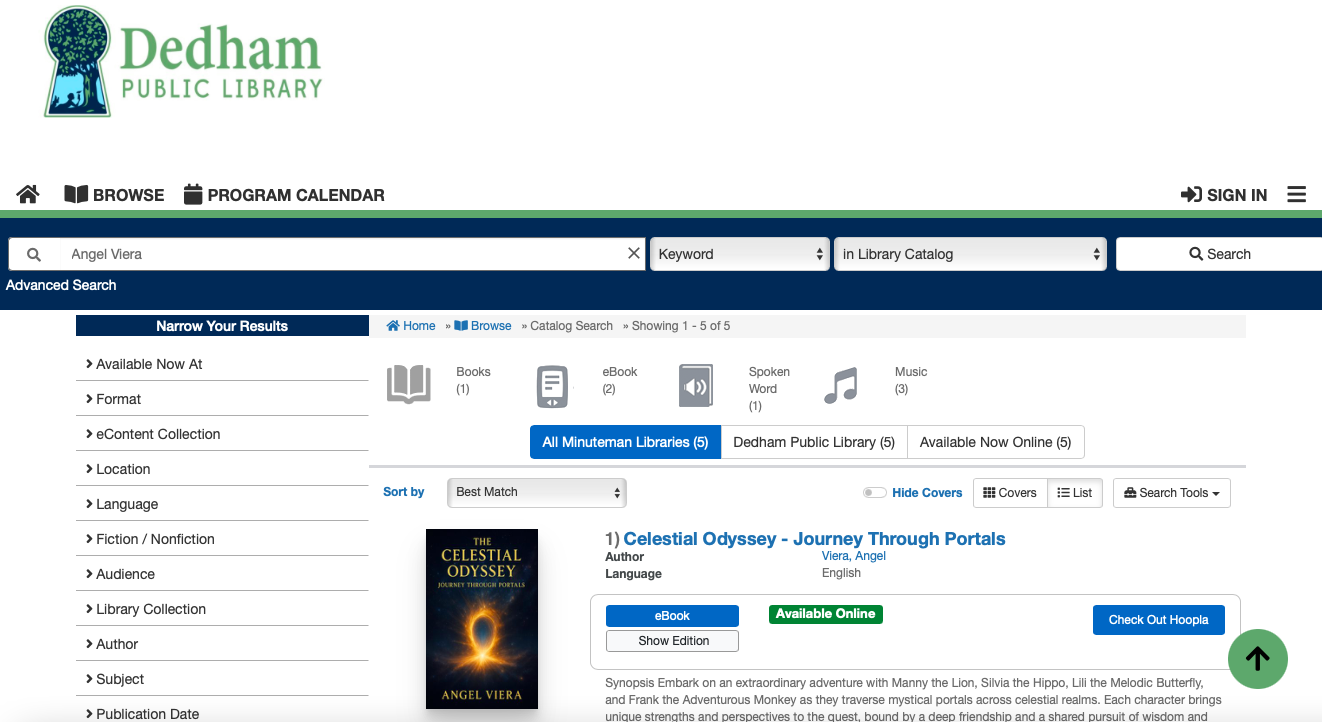Filter results by Music note icon
The image size is (1322, 722).
(x=841, y=386)
